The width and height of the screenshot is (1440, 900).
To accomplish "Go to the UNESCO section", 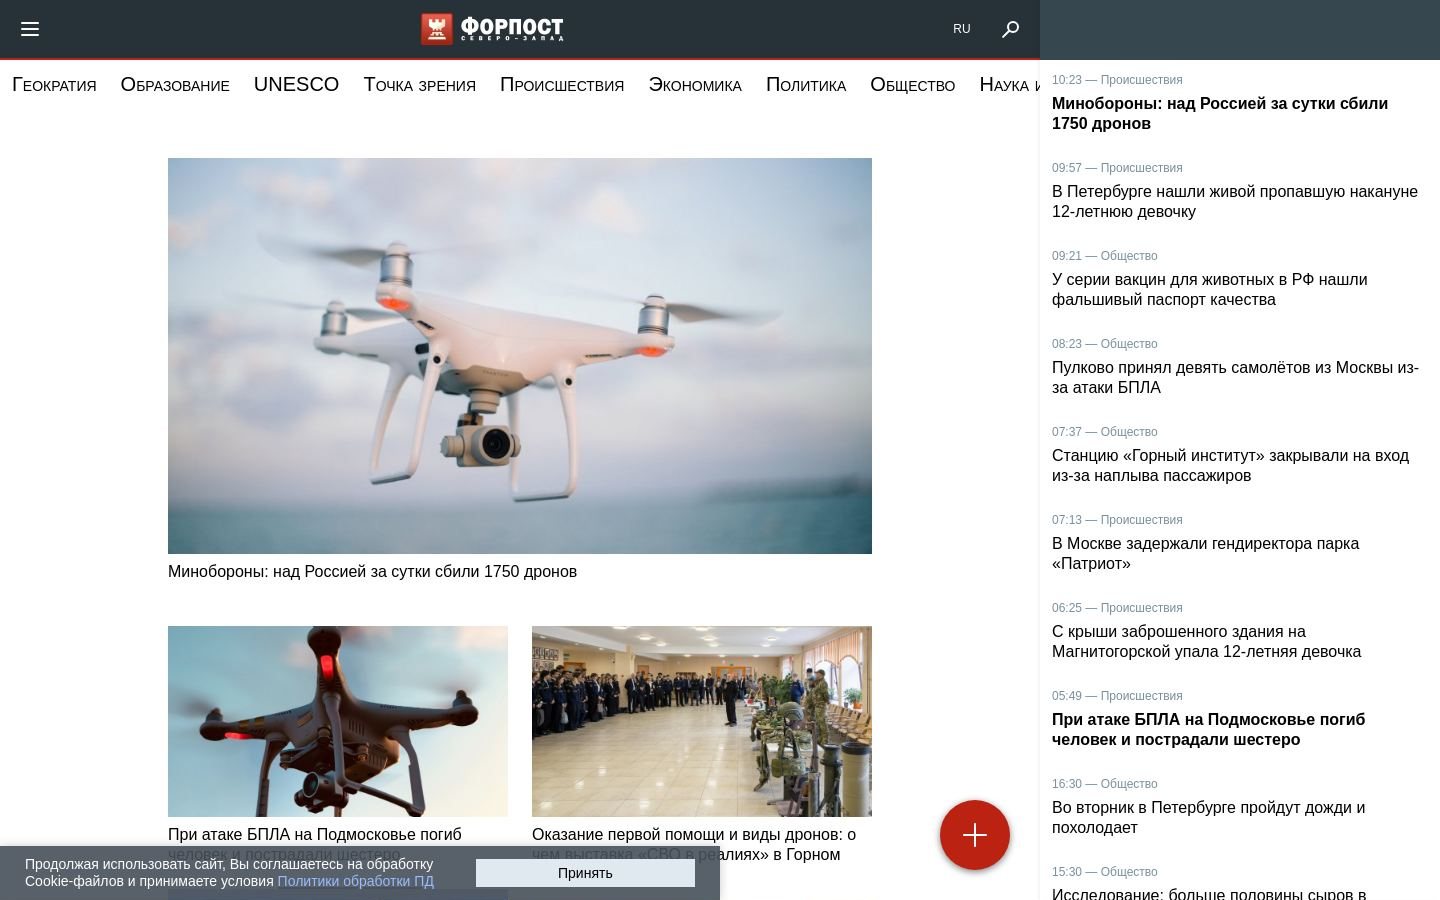I will (296, 85).
